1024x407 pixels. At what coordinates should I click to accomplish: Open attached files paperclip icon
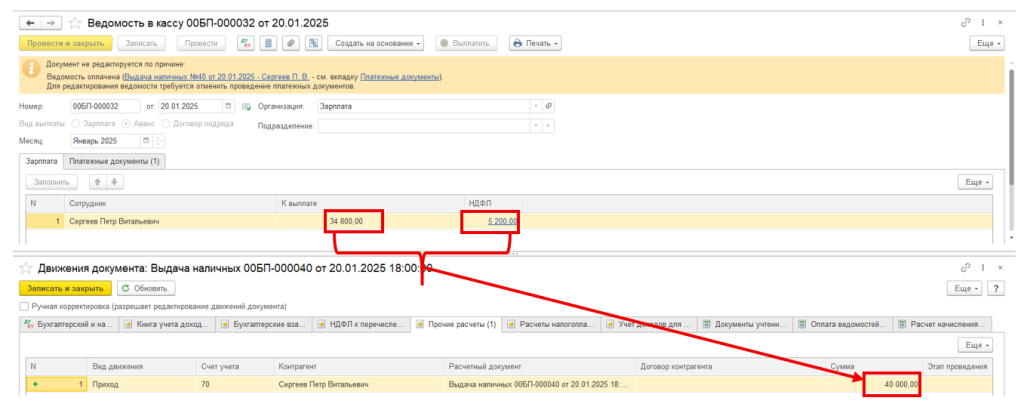pos(291,44)
